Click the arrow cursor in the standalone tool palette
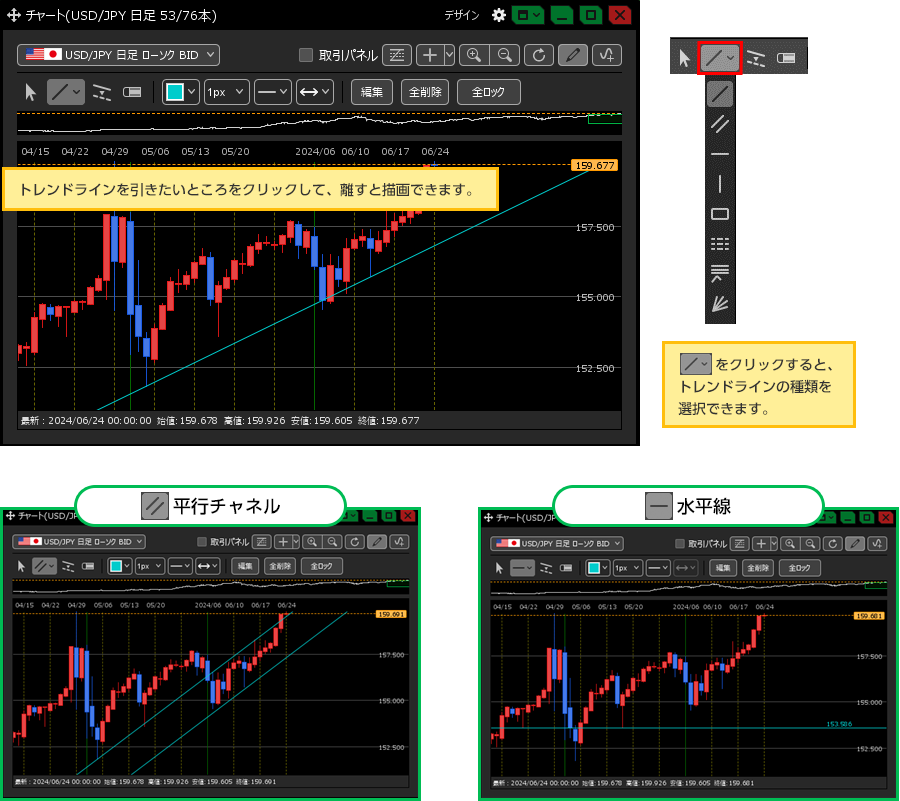The width and height of the screenshot is (900, 801). [x=684, y=58]
